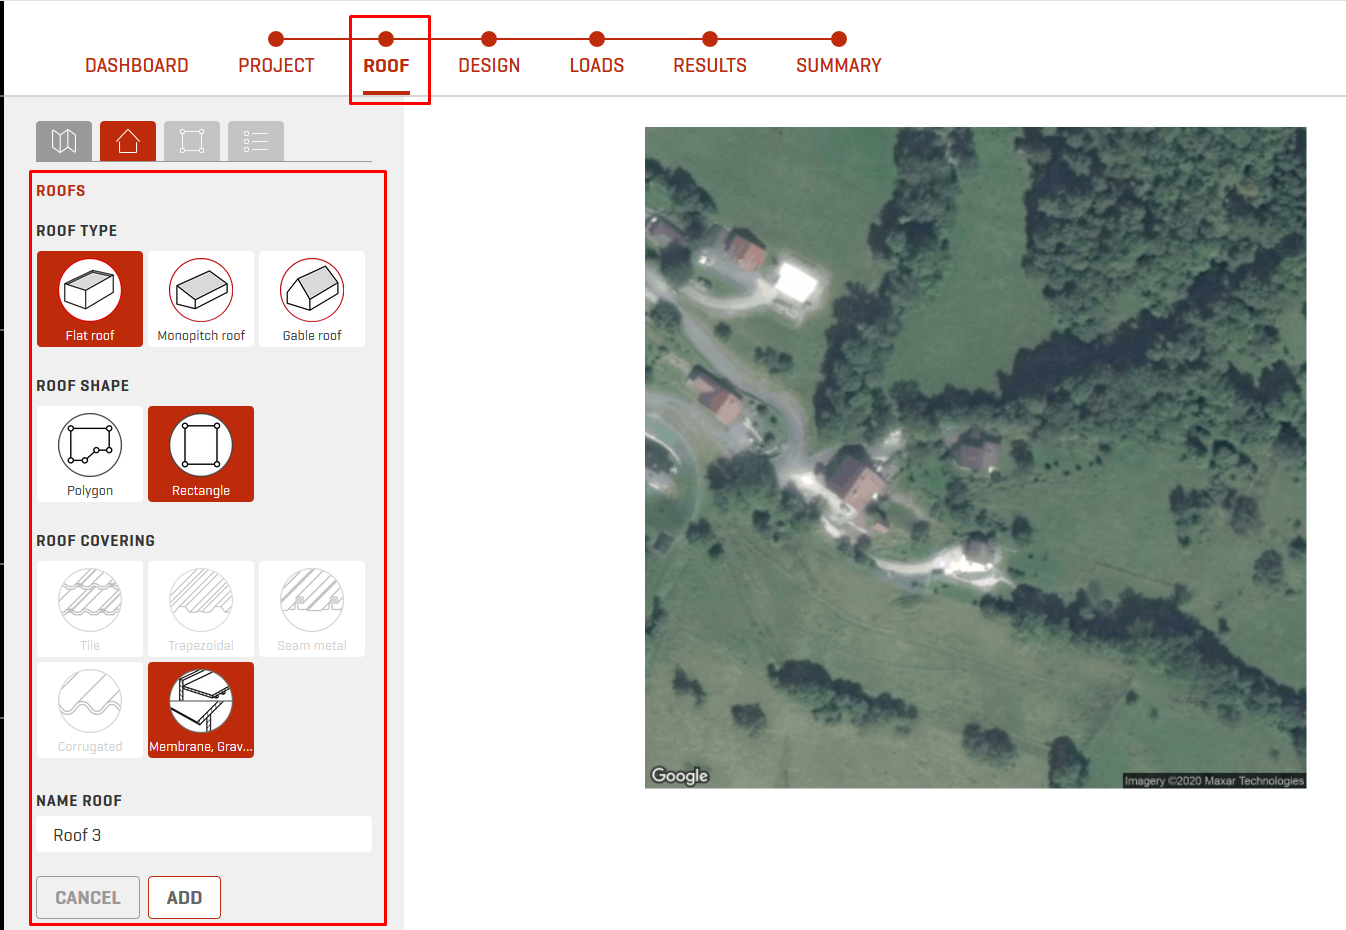Open the RESULTS step

click(710, 66)
